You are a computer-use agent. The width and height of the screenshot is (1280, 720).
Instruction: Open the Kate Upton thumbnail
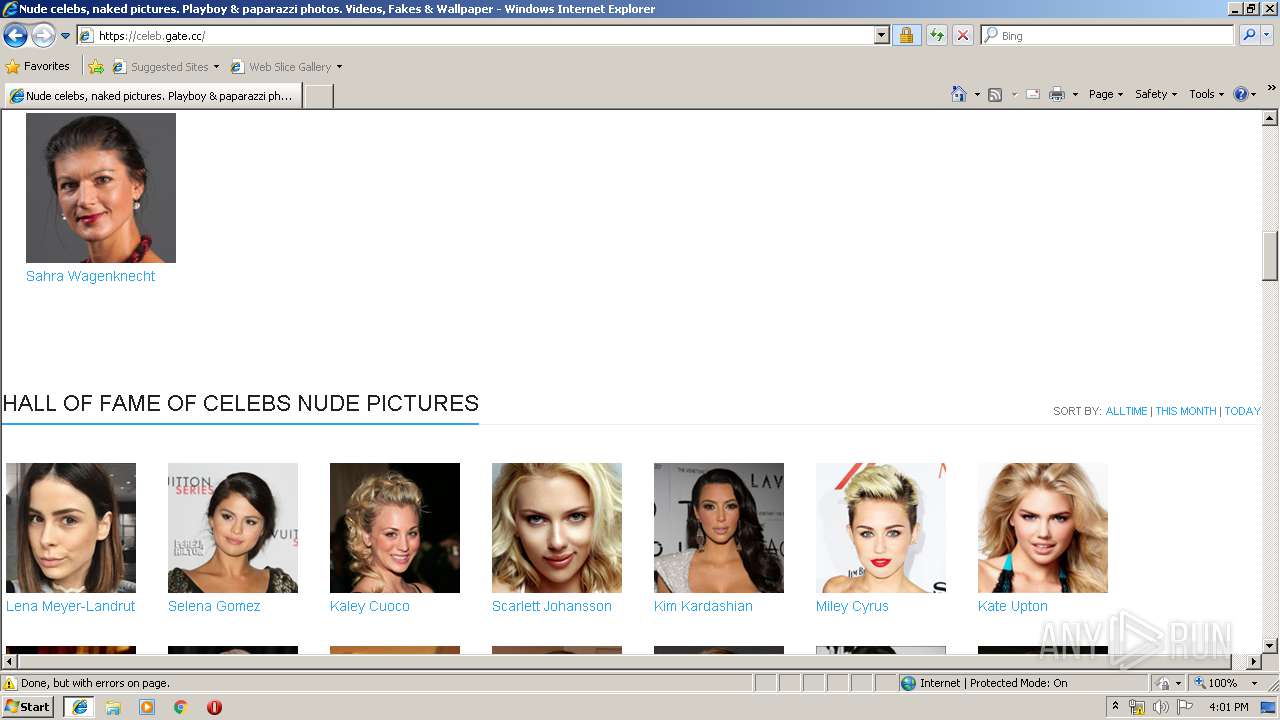coord(1043,528)
